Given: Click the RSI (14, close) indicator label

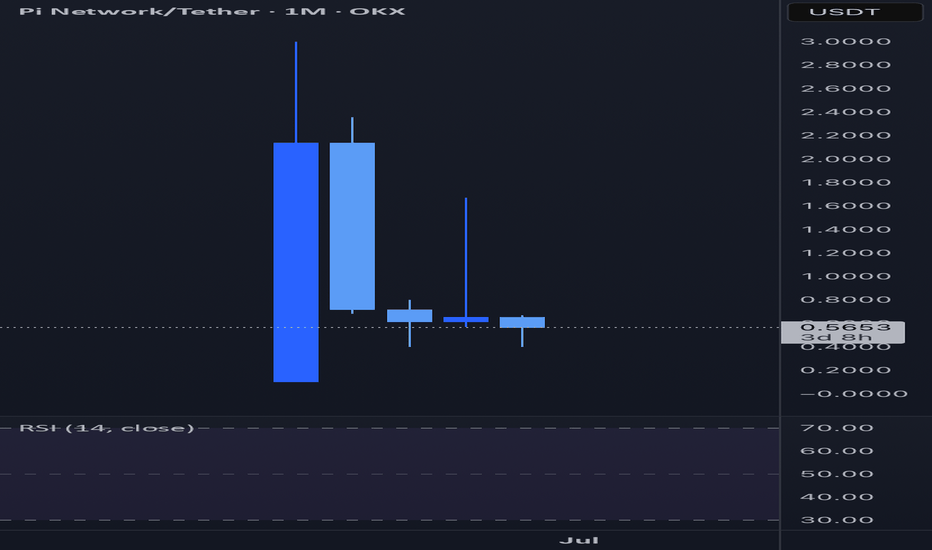Looking at the screenshot, I should tap(106, 428).
